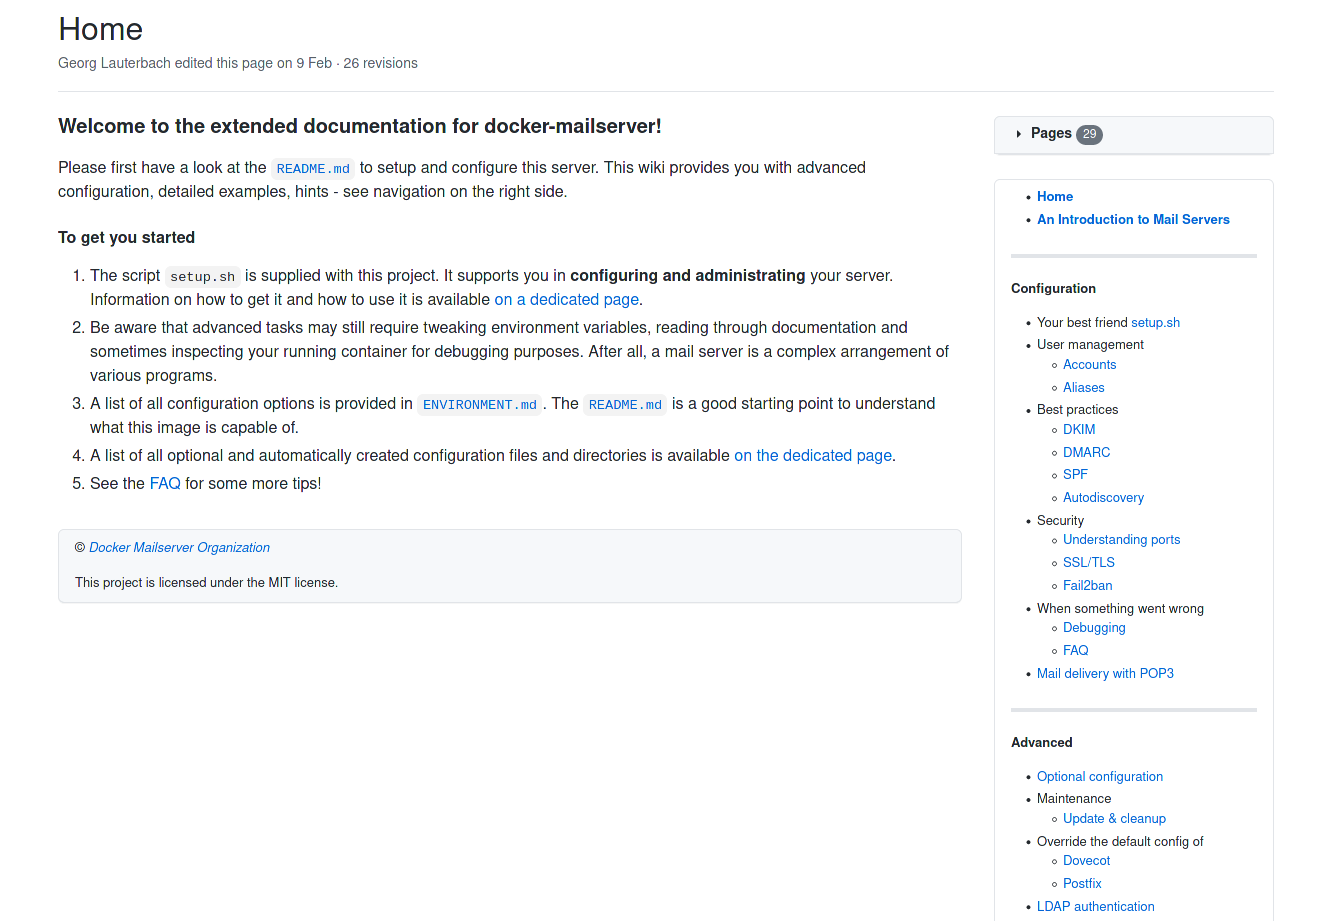Image resolution: width=1341 pixels, height=921 pixels.
Task: Navigate to Update & cleanup maintenance page
Action: click(1114, 818)
